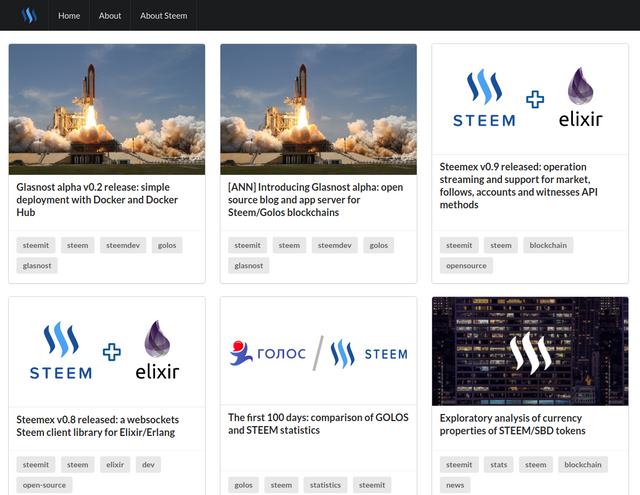Viewport: 640px width, 495px height.
Task: Open Steem plus Elixir image of Steemex v0.8 post
Action: click(107, 352)
